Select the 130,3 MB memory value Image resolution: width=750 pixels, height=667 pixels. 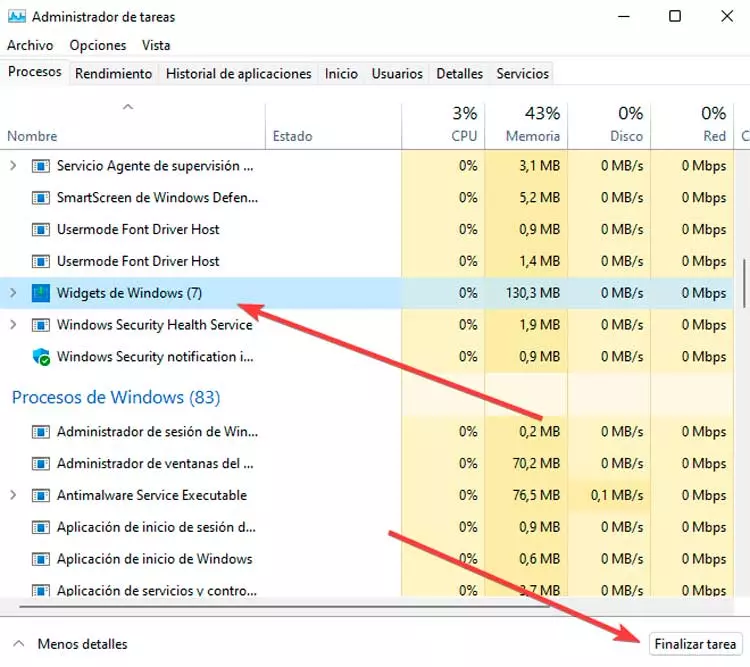(533, 293)
